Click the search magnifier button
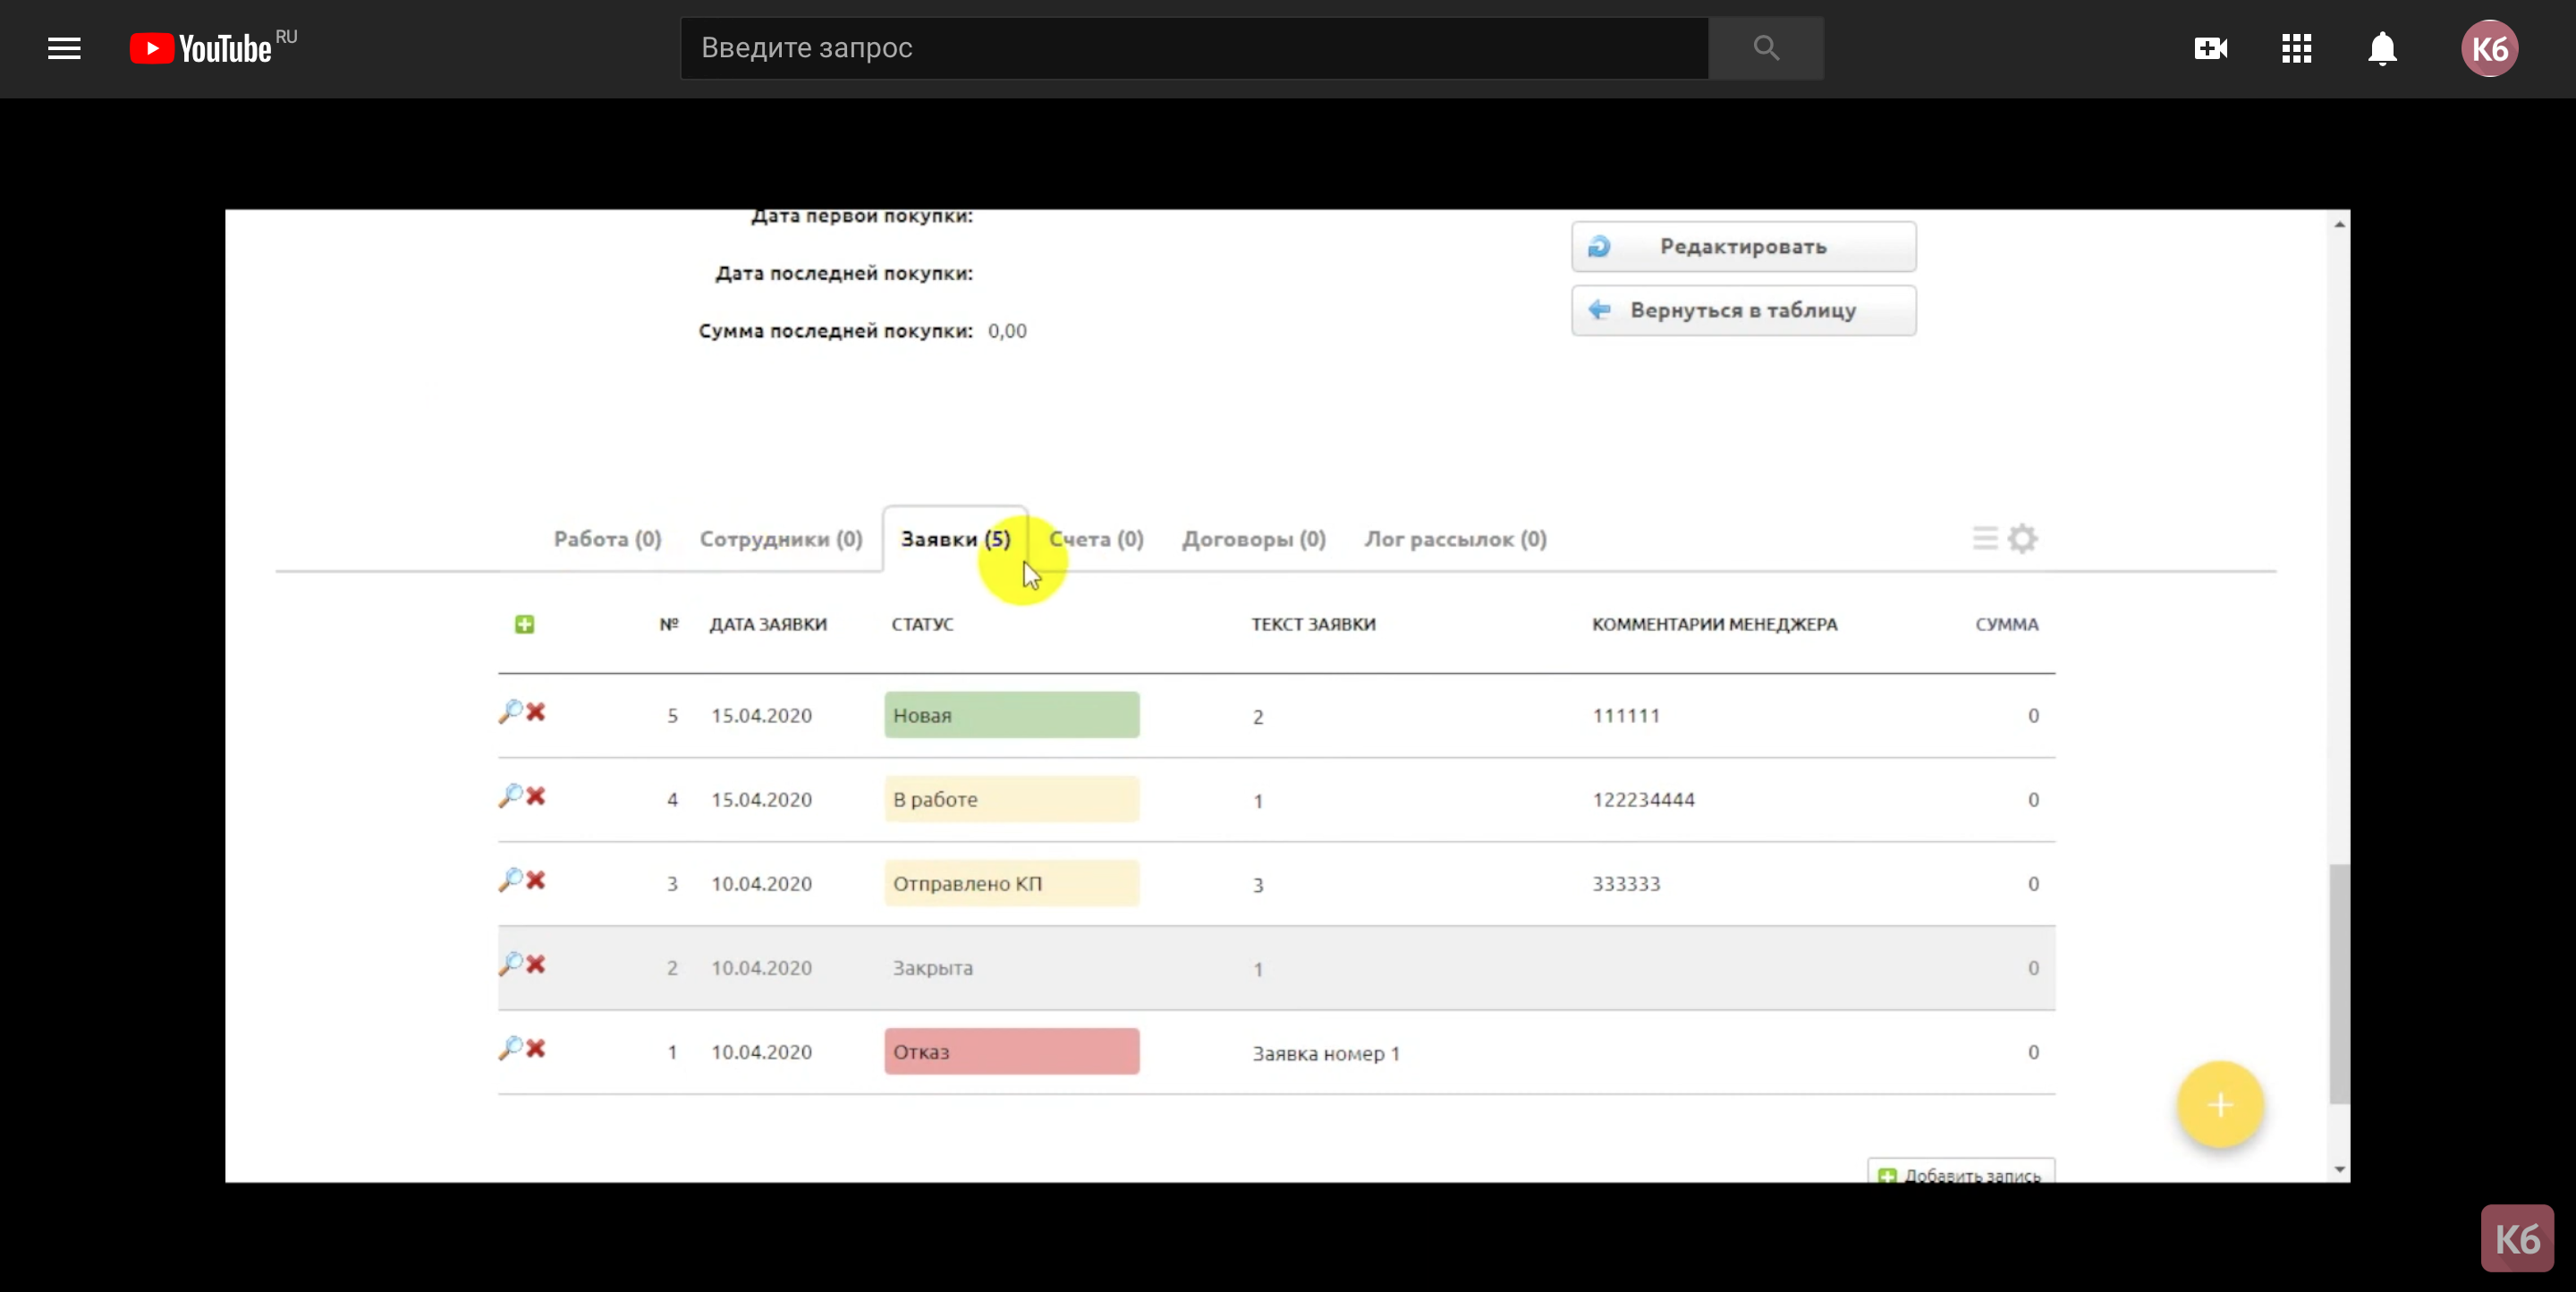Screen dimensions: 2576x1292 [x=1765, y=48]
